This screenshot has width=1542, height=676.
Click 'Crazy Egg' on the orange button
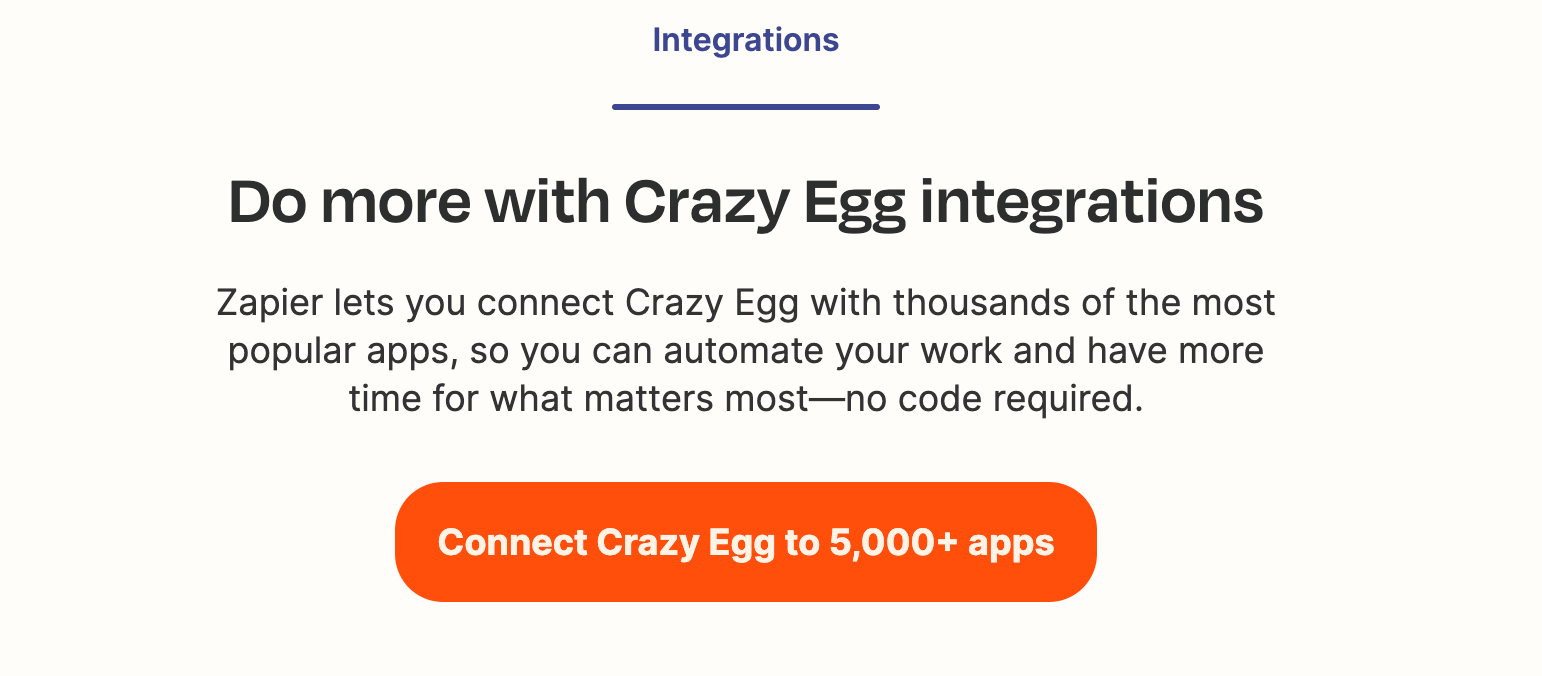(x=686, y=544)
